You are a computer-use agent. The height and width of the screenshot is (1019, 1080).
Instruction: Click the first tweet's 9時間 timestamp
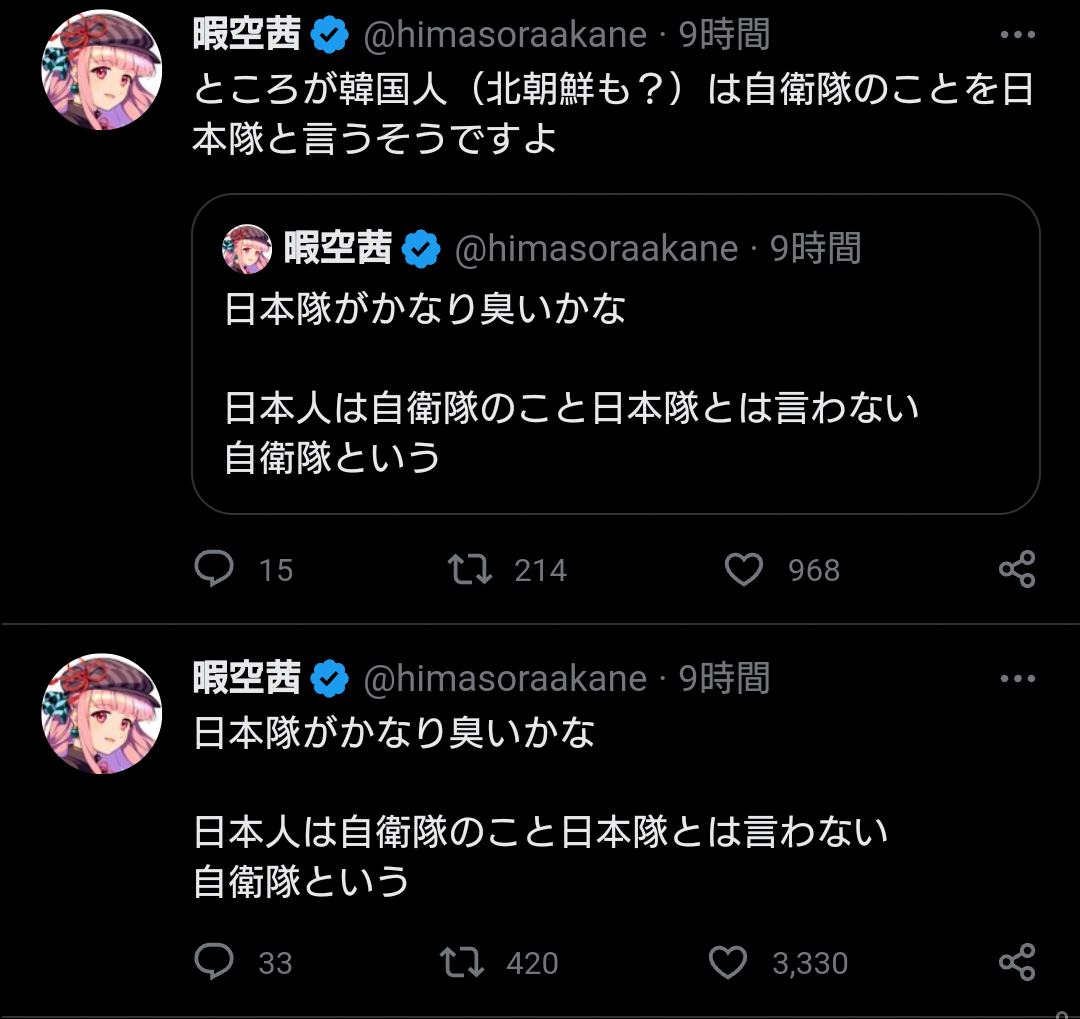[x=725, y=36]
